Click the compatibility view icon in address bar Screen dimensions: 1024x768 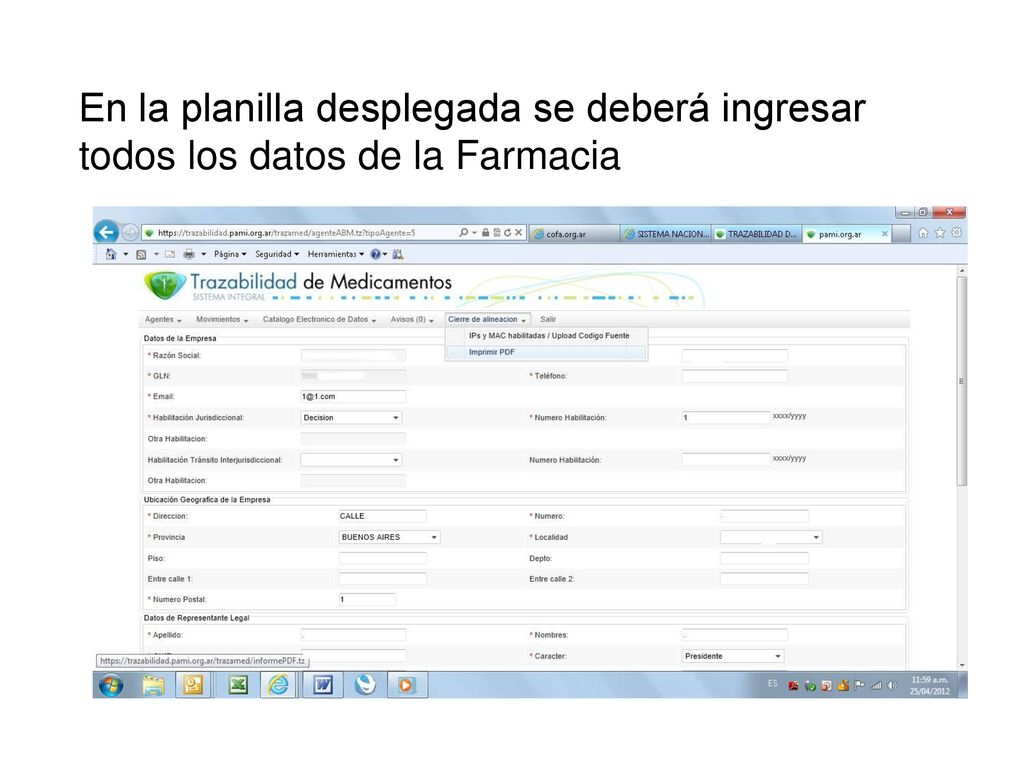tap(496, 232)
